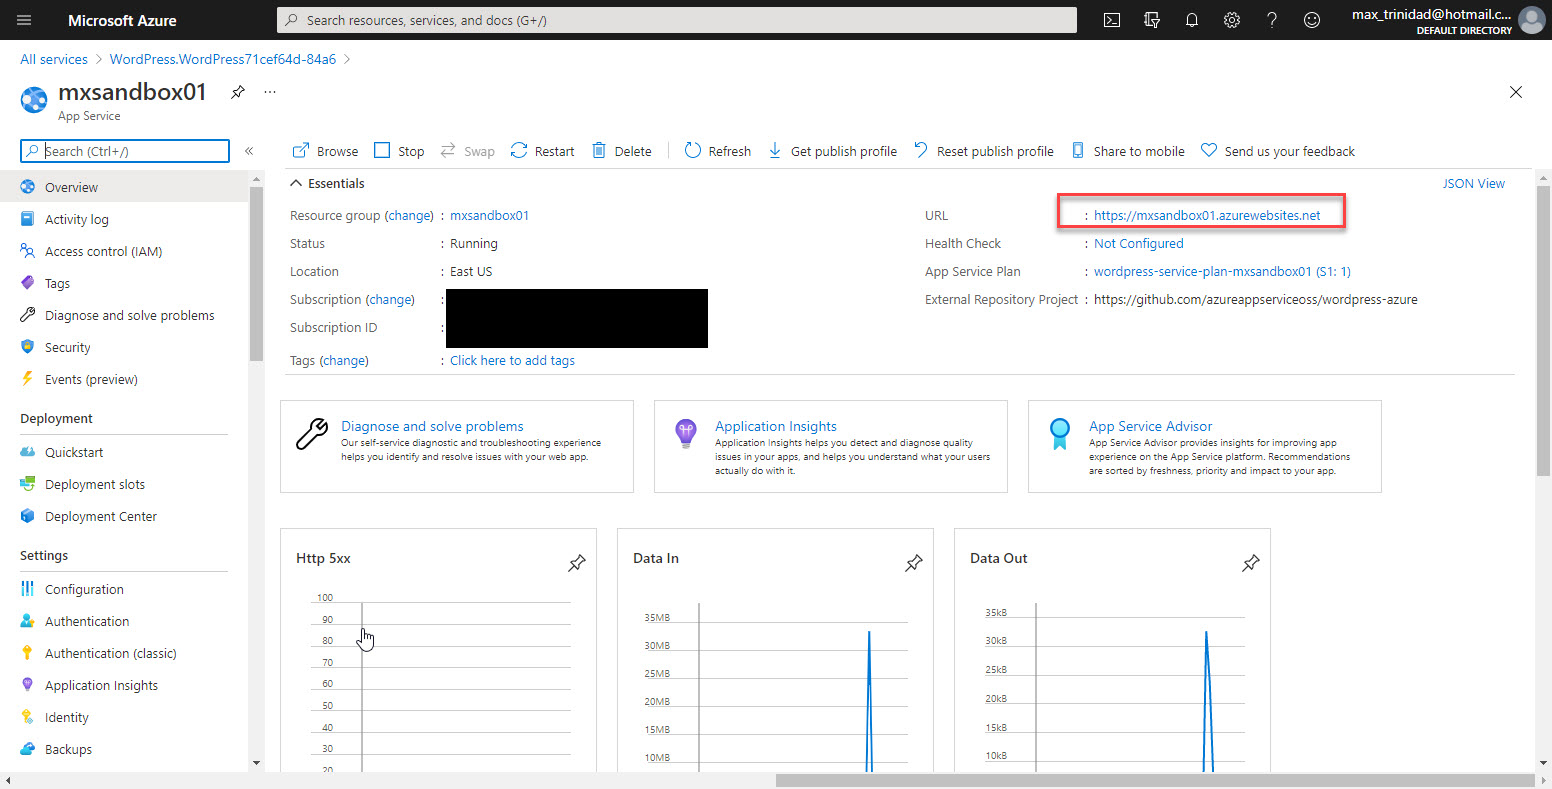This screenshot has height=789, width=1552.
Task: Close the mxsandbox01 blade
Action: click(x=1516, y=92)
